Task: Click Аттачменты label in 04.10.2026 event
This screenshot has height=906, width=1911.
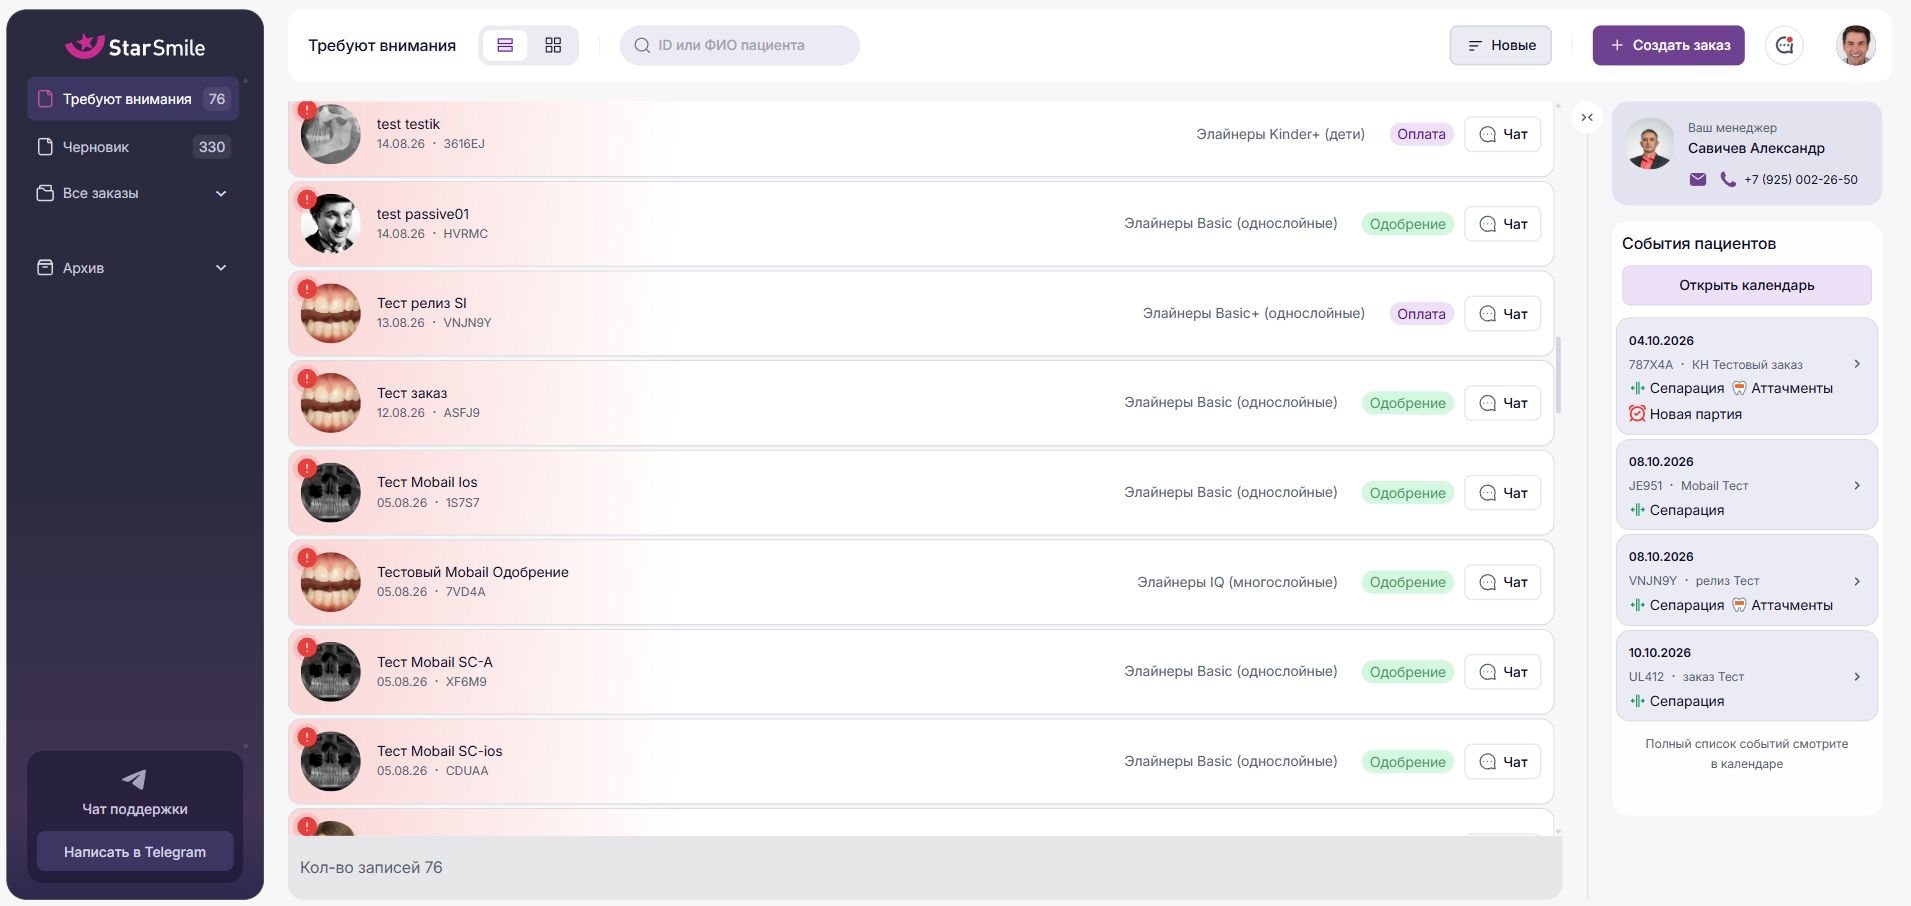Action: 1792,388
